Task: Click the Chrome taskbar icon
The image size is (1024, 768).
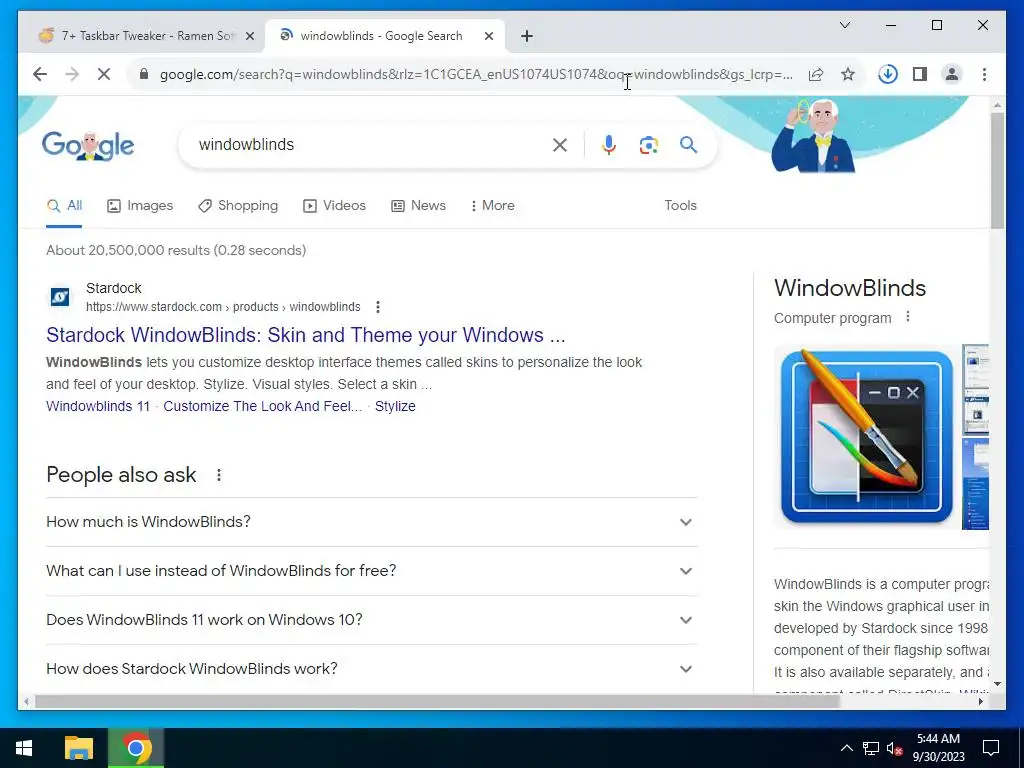Action: (136, 748)
